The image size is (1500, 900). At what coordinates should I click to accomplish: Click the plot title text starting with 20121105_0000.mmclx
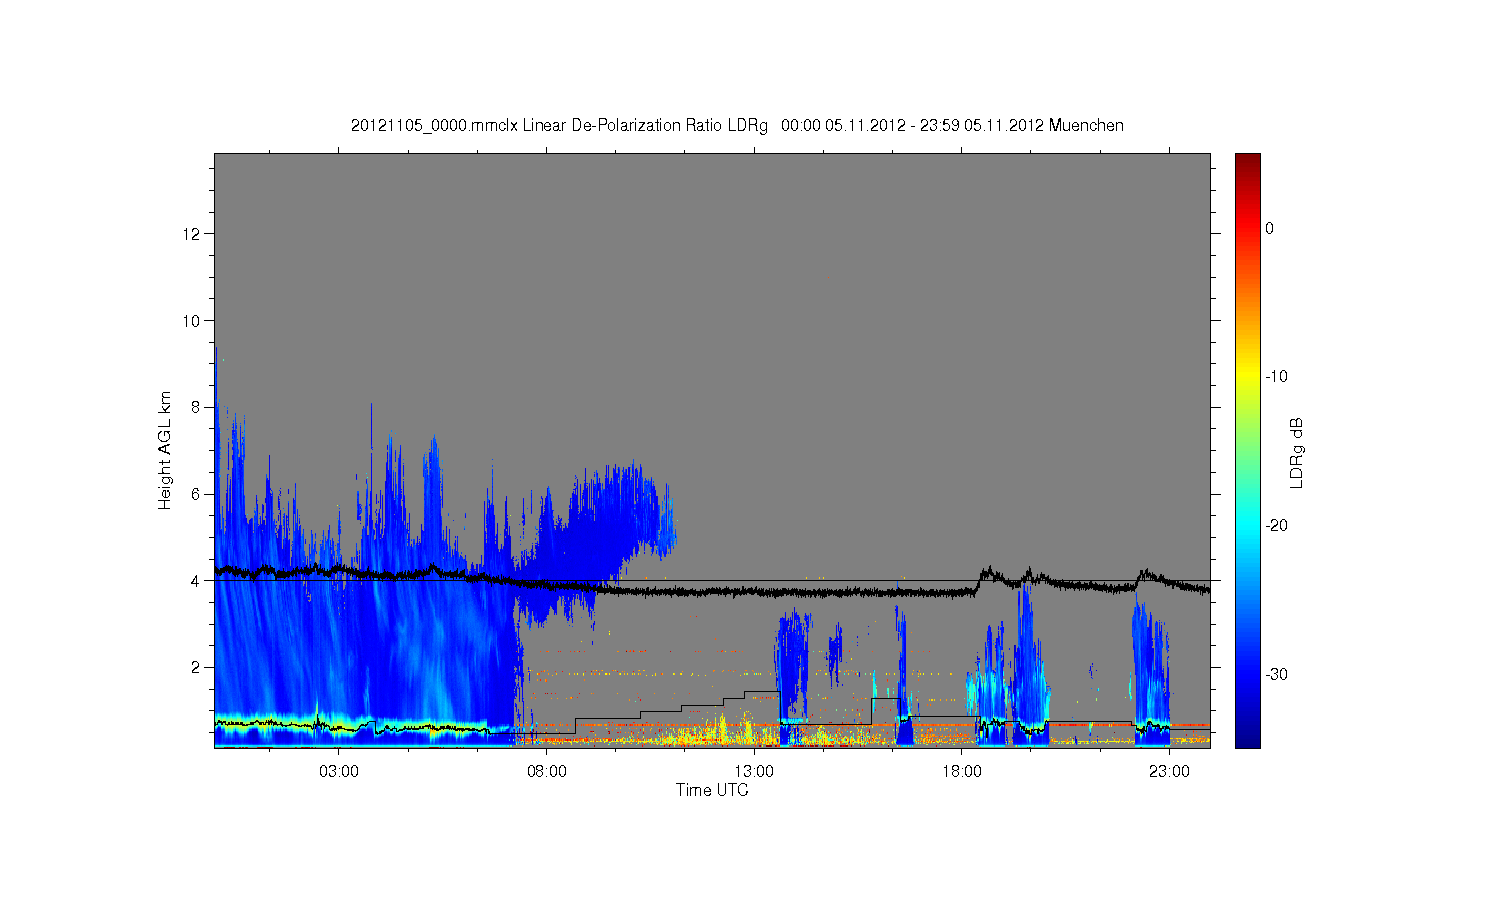737,126
